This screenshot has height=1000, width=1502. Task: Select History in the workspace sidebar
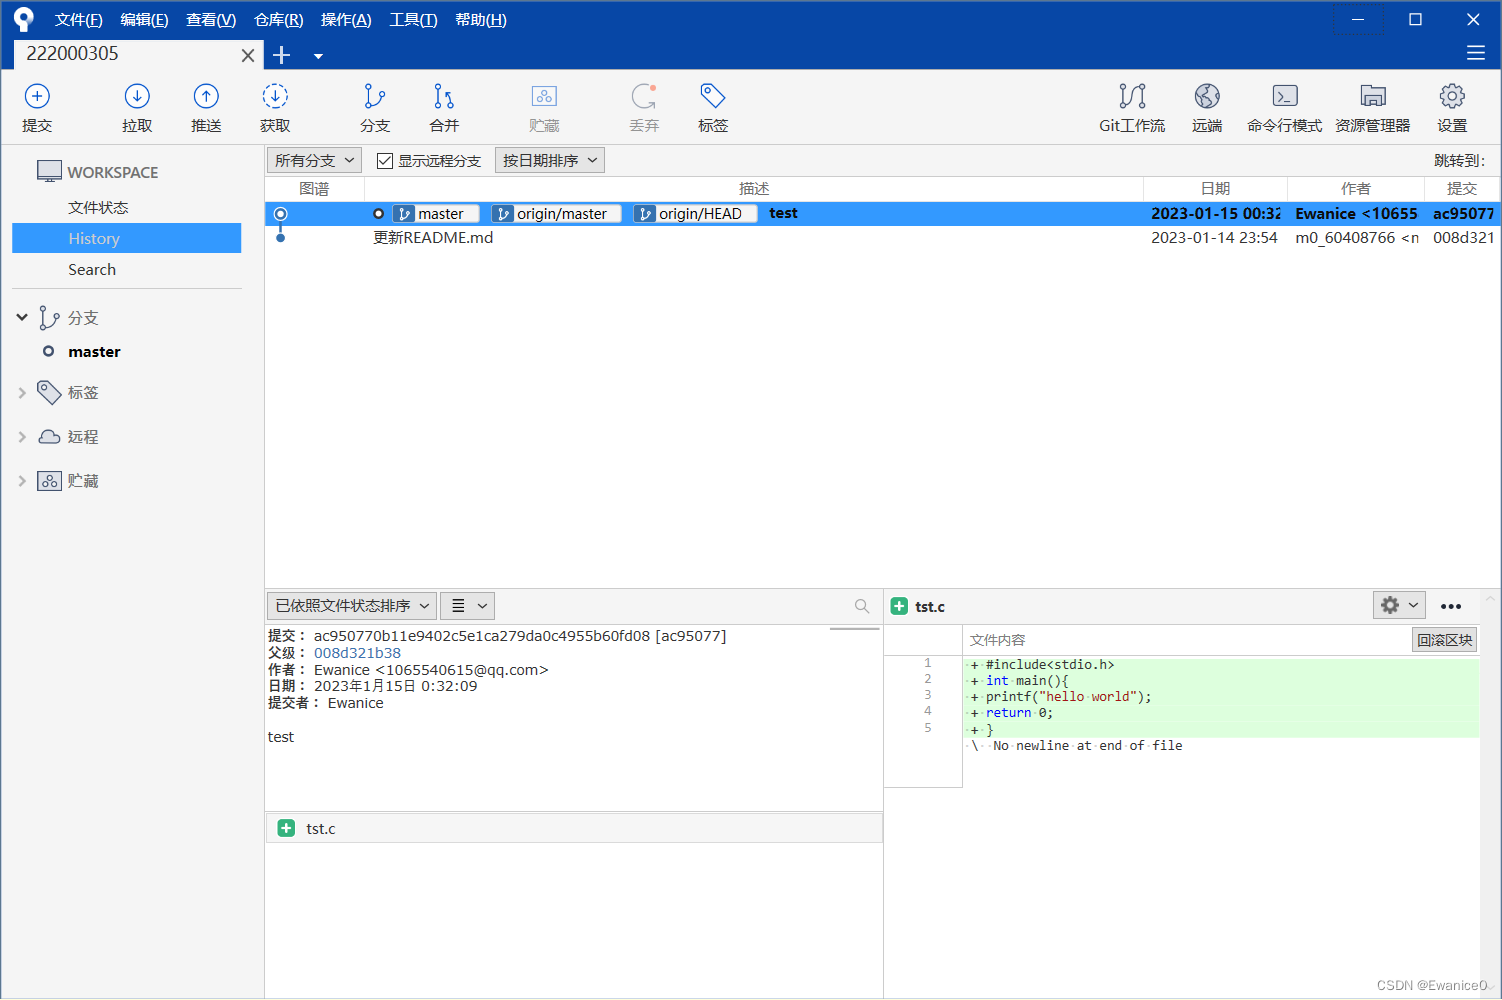[126, 238]
